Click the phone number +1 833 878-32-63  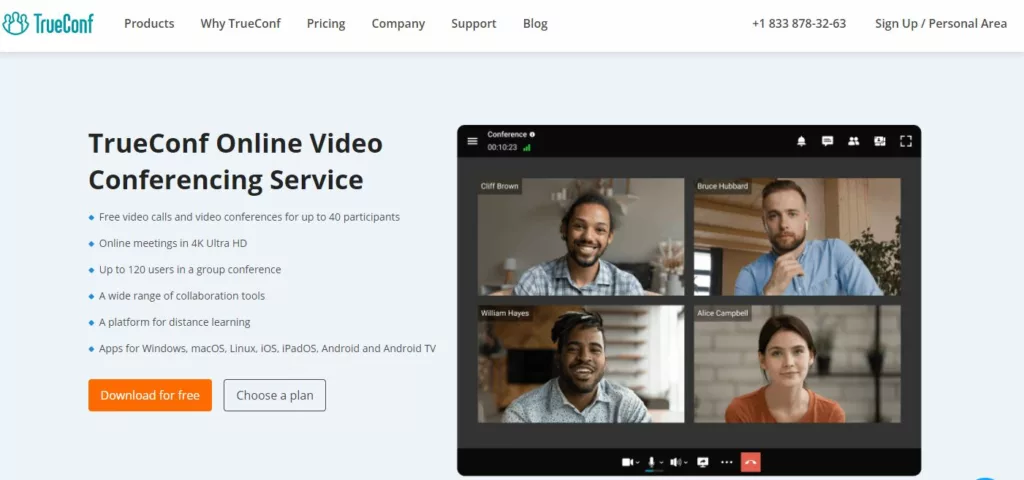click(799, 24)
